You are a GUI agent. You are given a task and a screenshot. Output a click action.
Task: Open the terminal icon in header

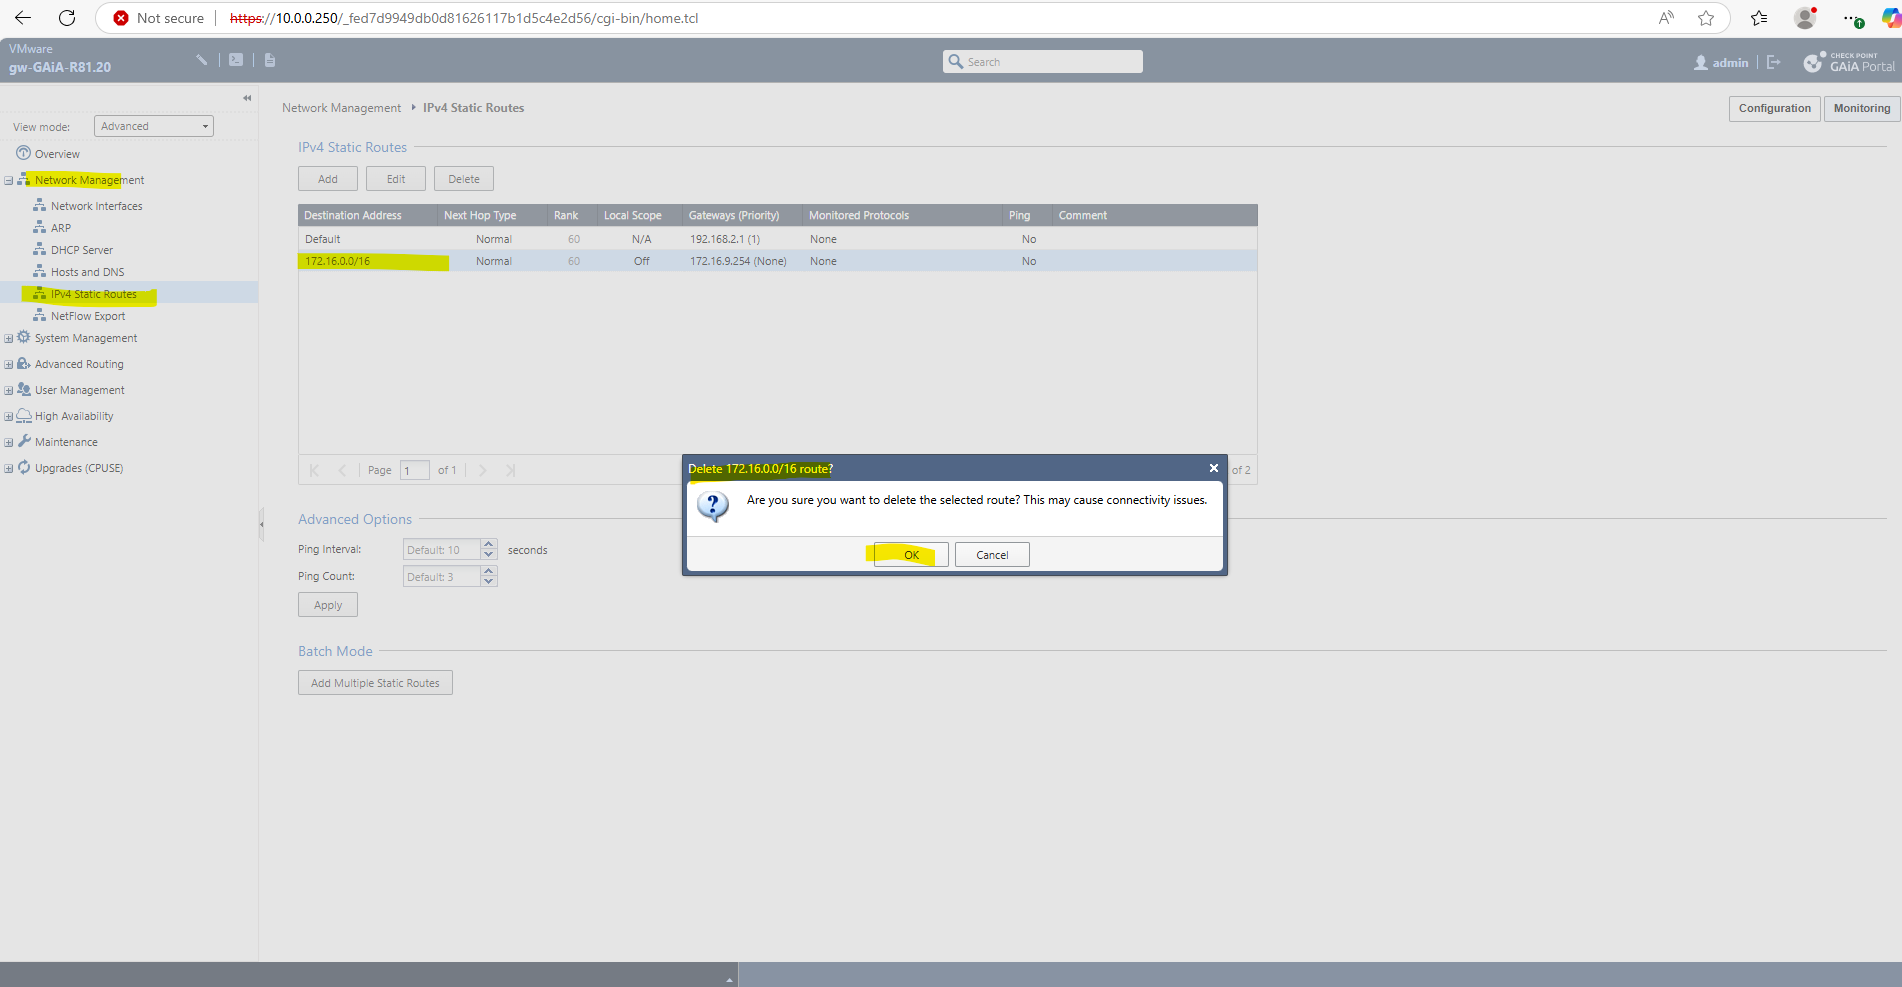point(236,60)
